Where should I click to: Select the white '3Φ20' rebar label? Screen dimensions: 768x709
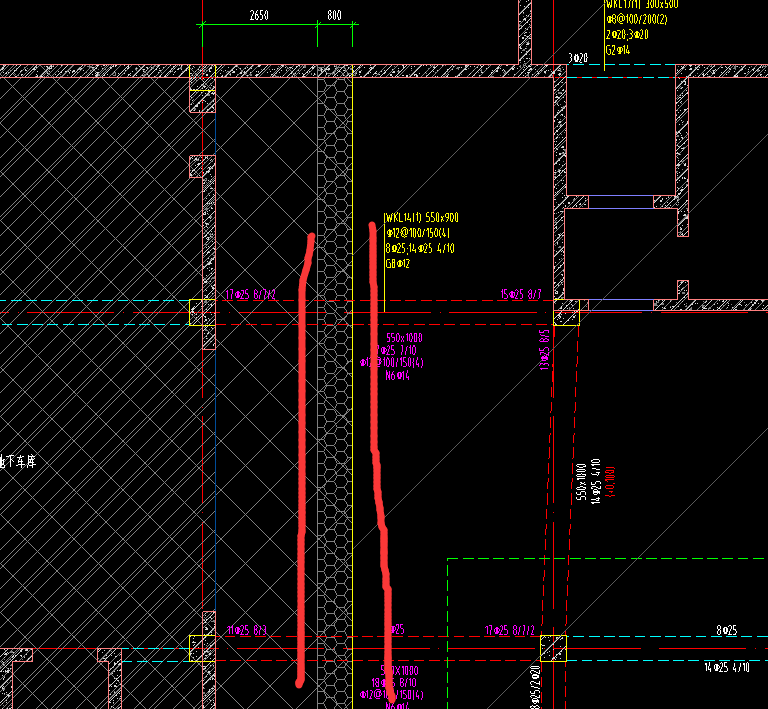[578, 58]
